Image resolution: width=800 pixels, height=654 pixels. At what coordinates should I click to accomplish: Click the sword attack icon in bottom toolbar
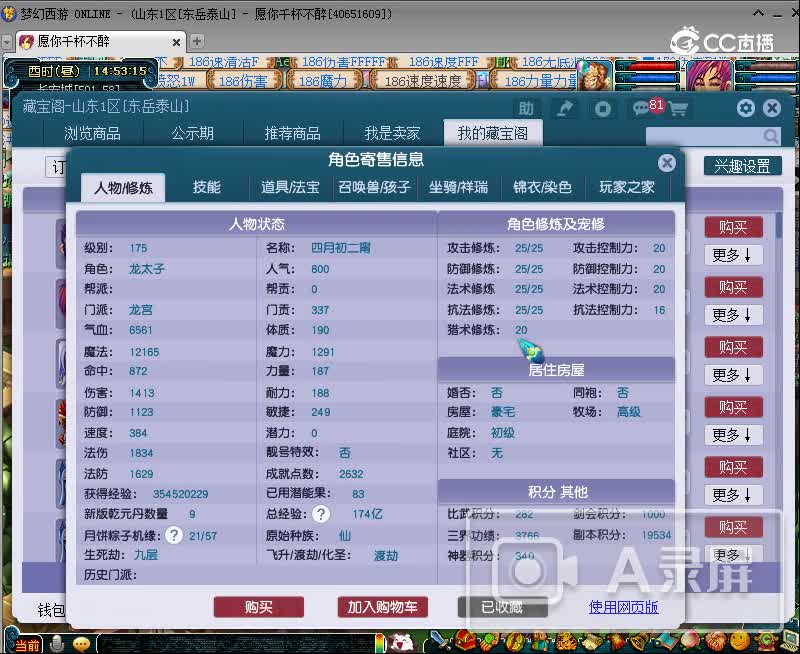(x=439, y=641)
